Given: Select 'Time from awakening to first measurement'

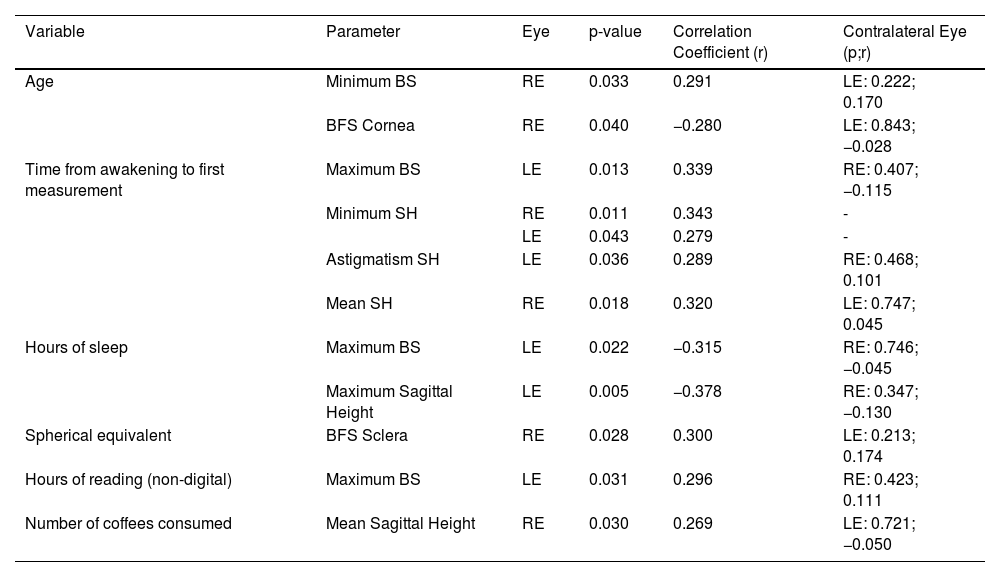Looking at the screenshot, I should click(x=125, y=179).
